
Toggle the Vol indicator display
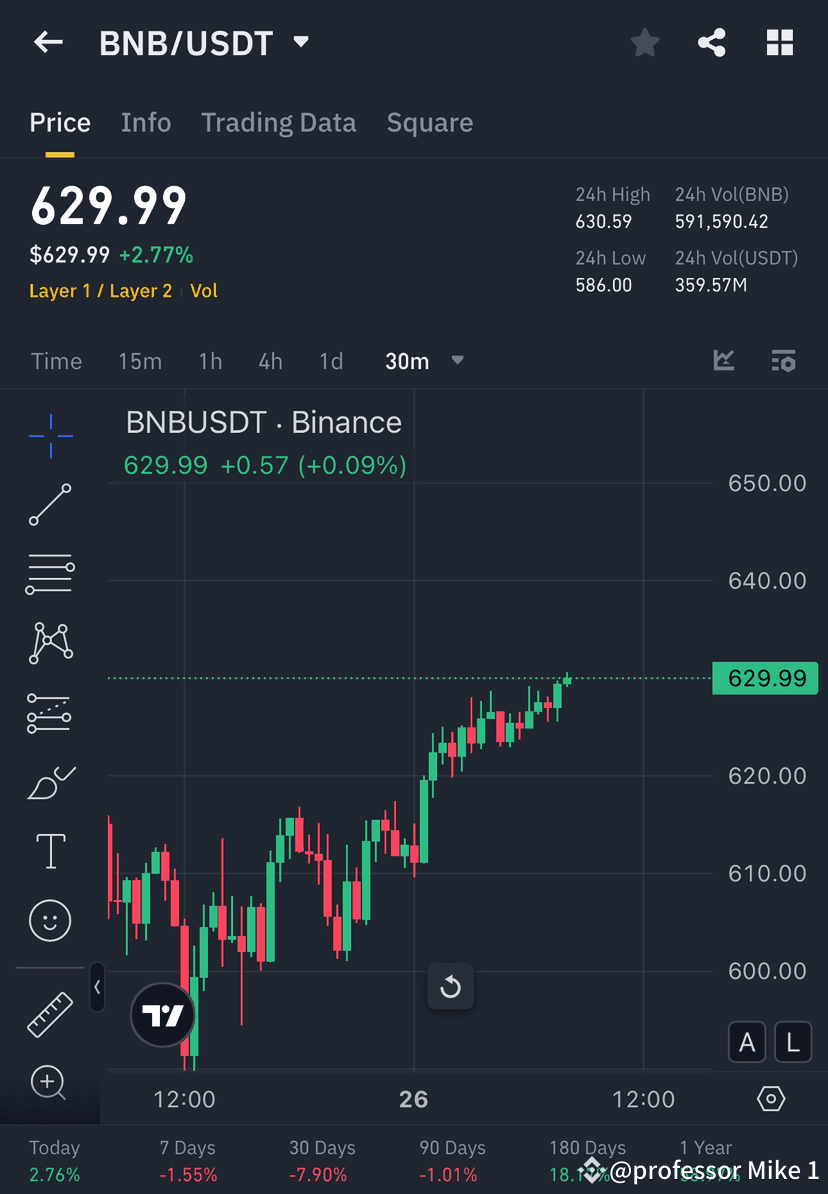point(204,292)
